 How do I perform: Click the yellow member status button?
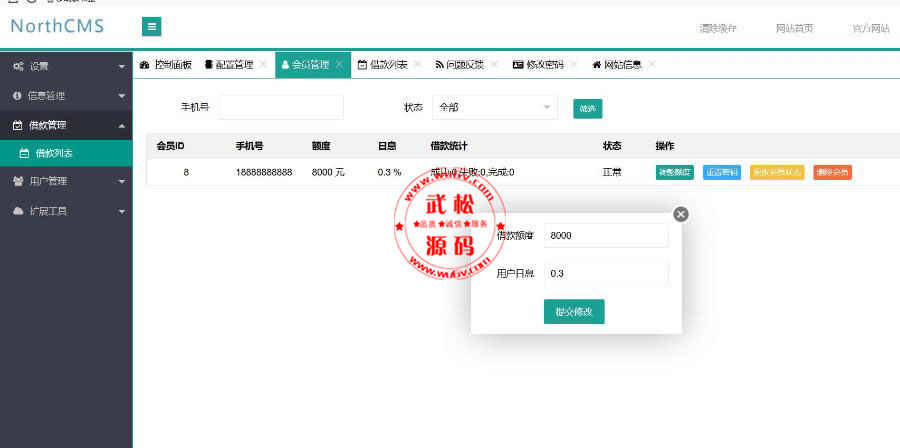click(x=777, y=172)
